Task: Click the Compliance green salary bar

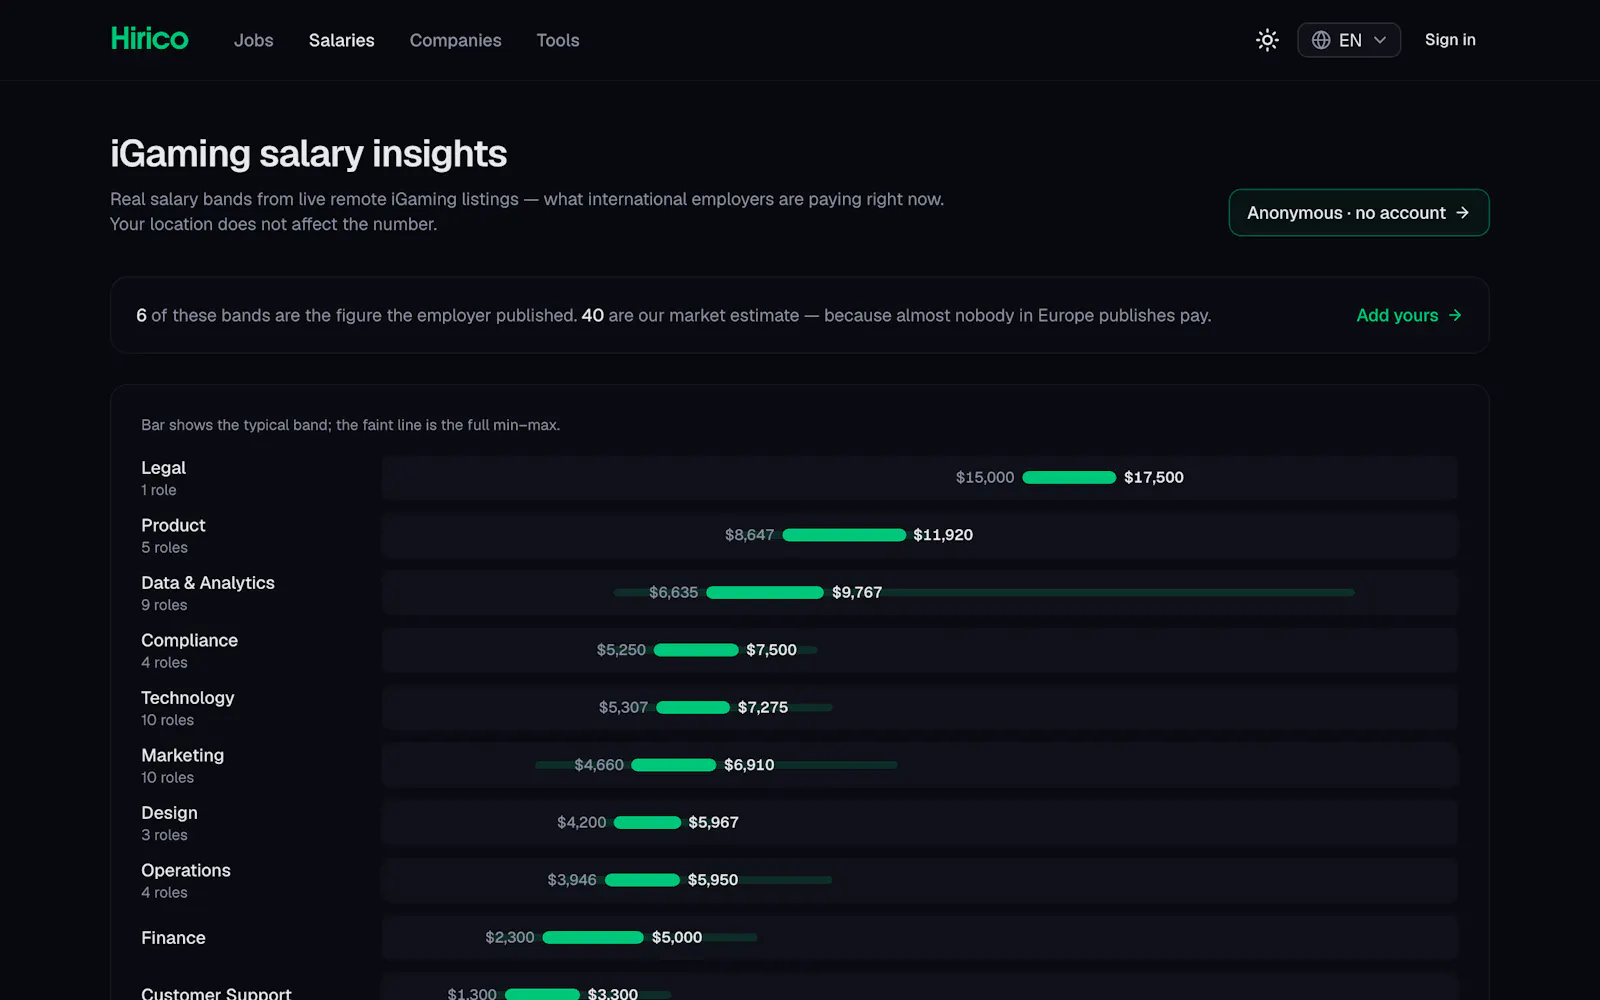Action: click(696, 650)
